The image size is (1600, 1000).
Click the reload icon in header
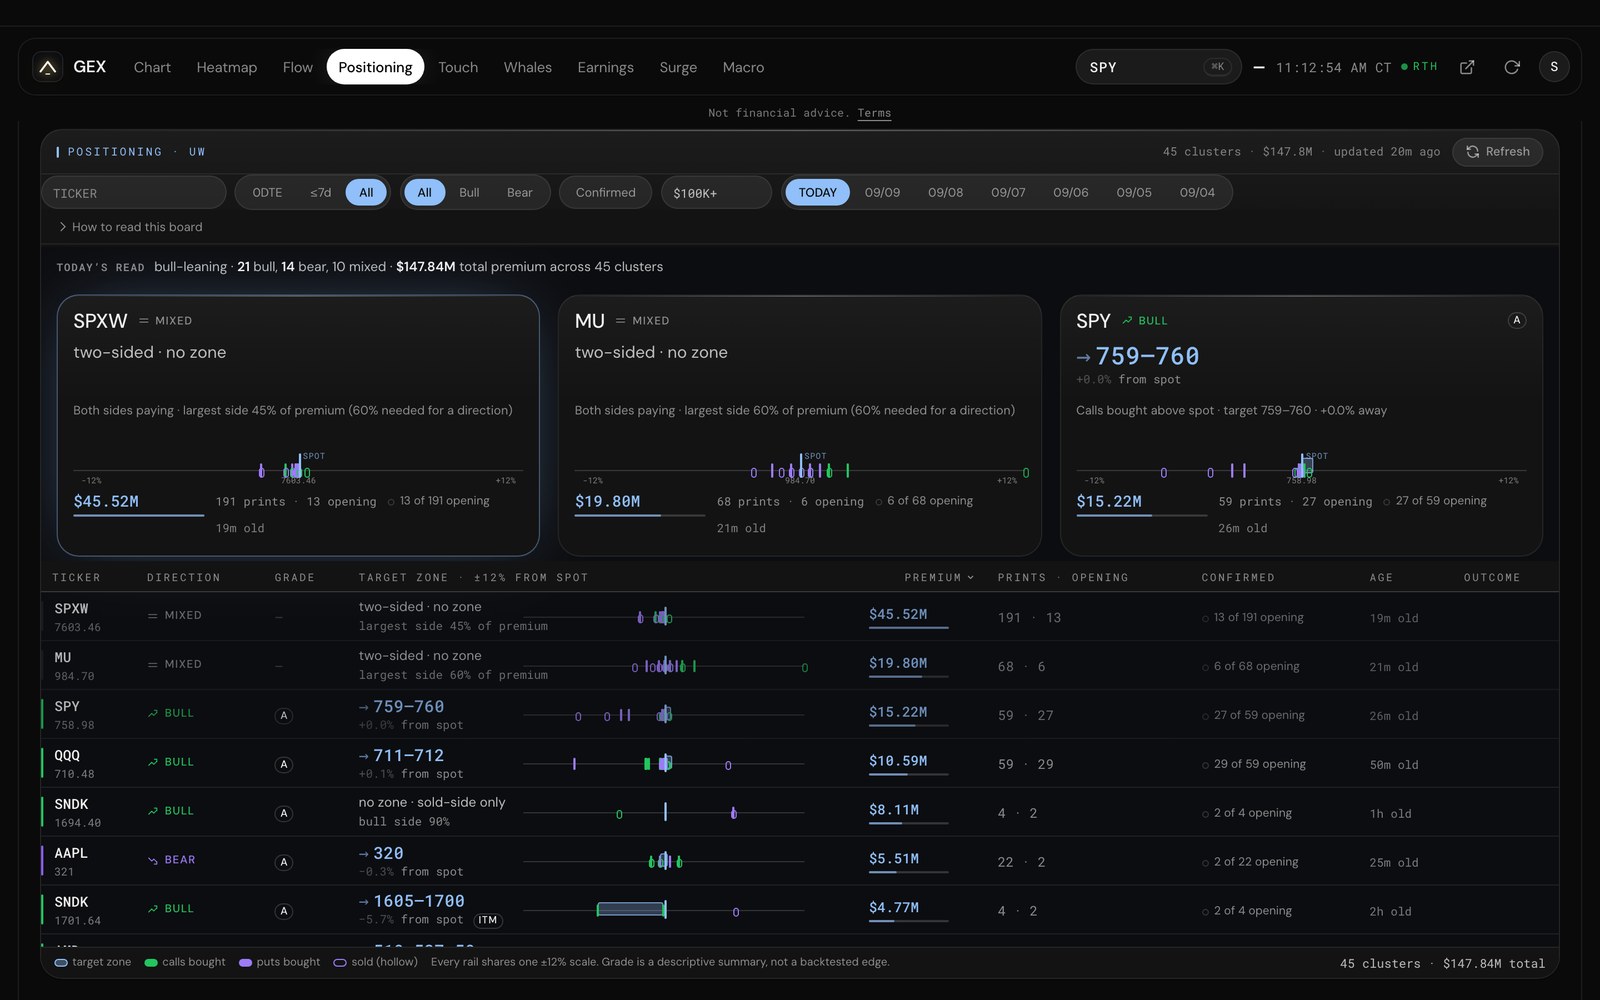coord(1512,67)
